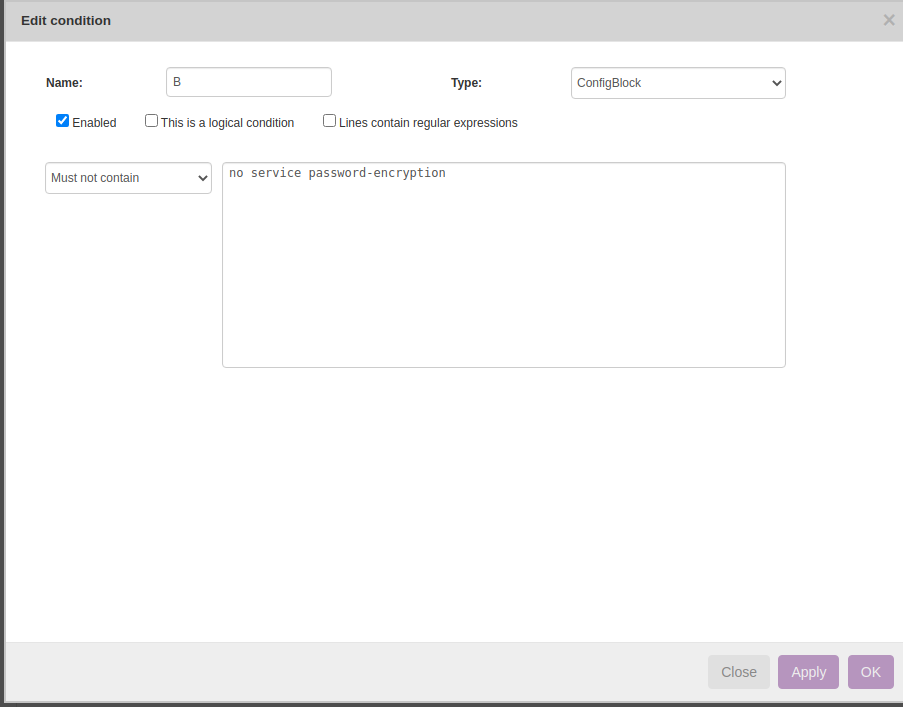Image resolution: width=903 pixels, height=707 pixels.
Task: Open the Type dropdown showing ConfigBlock
Action: tap(677, 83)
